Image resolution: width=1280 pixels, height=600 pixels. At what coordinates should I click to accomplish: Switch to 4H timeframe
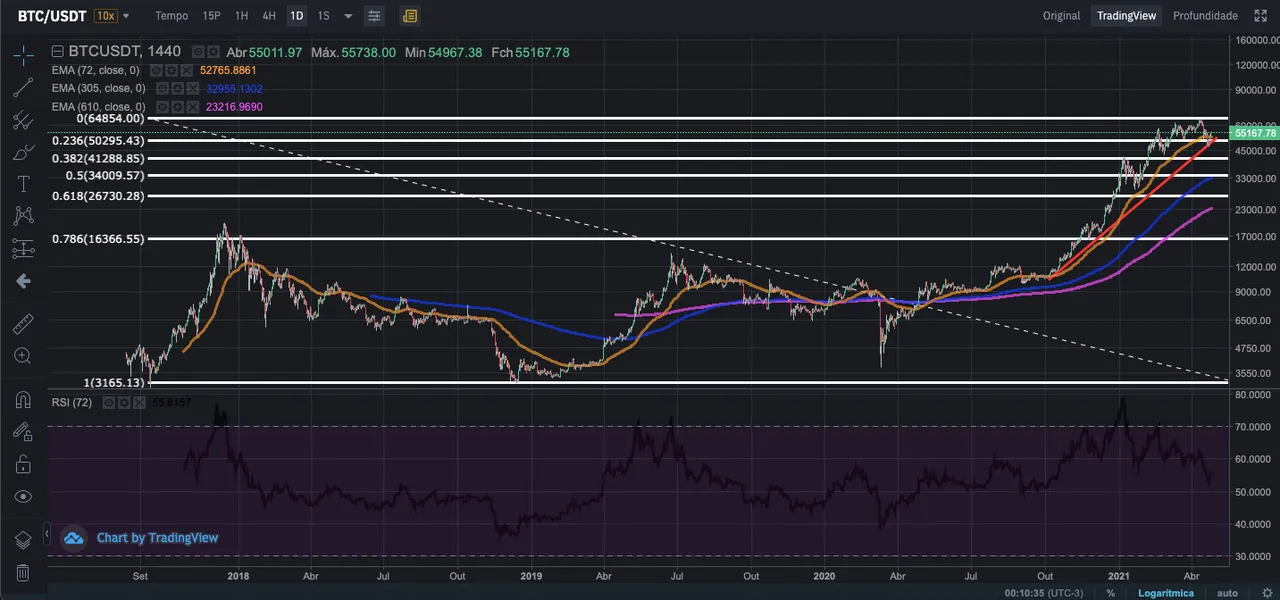(x=269, y=16)
